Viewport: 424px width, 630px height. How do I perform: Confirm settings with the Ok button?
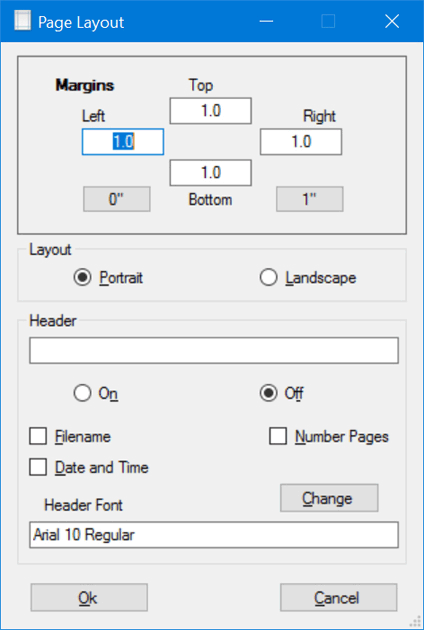pos(89,598)
